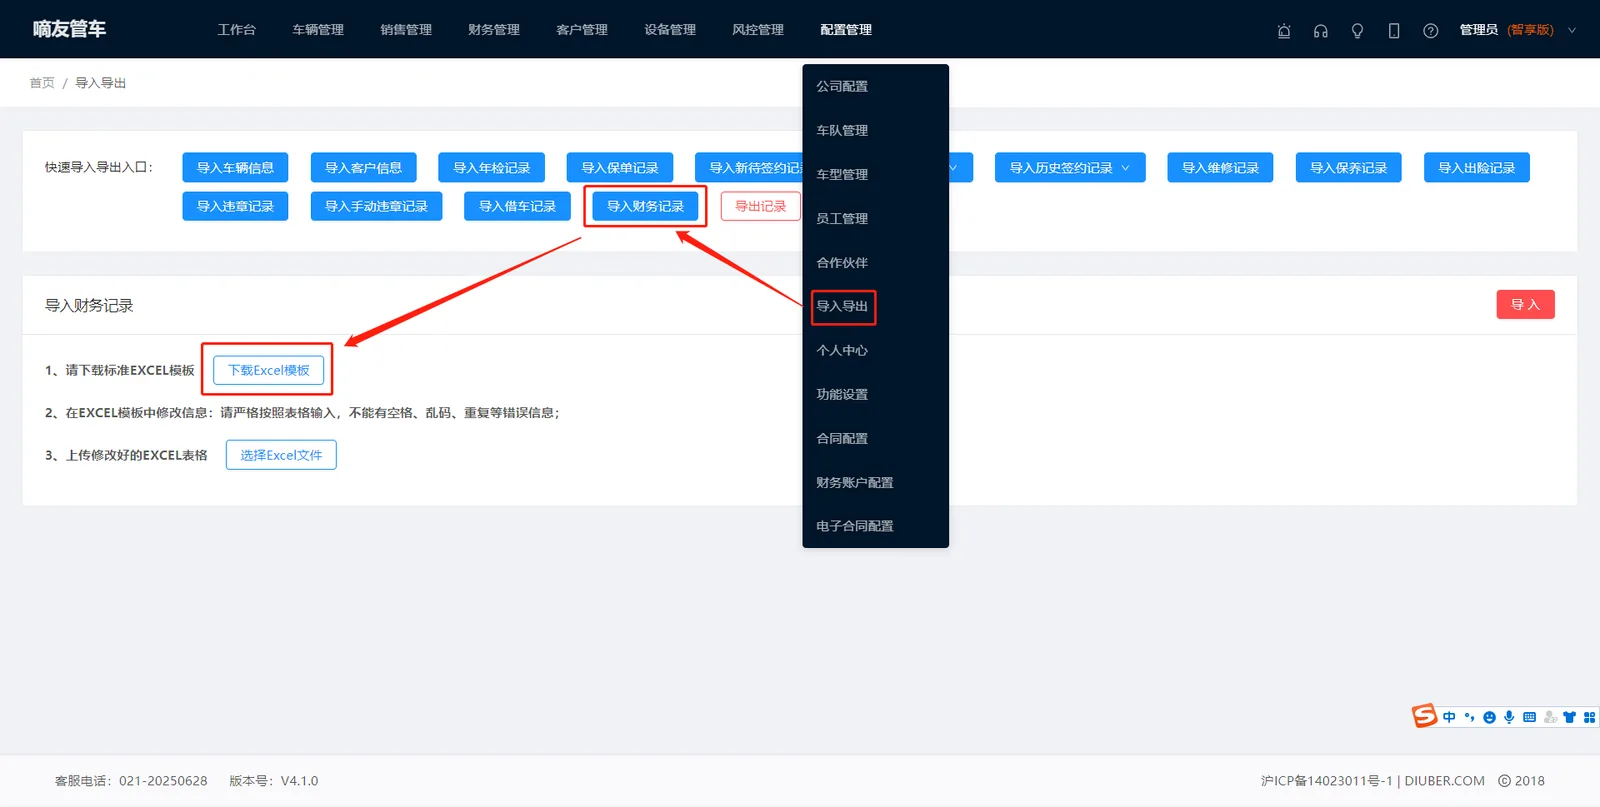Open the alarm bell notifications icon
Screen dimensions: 1600x807
(1284, 31)
